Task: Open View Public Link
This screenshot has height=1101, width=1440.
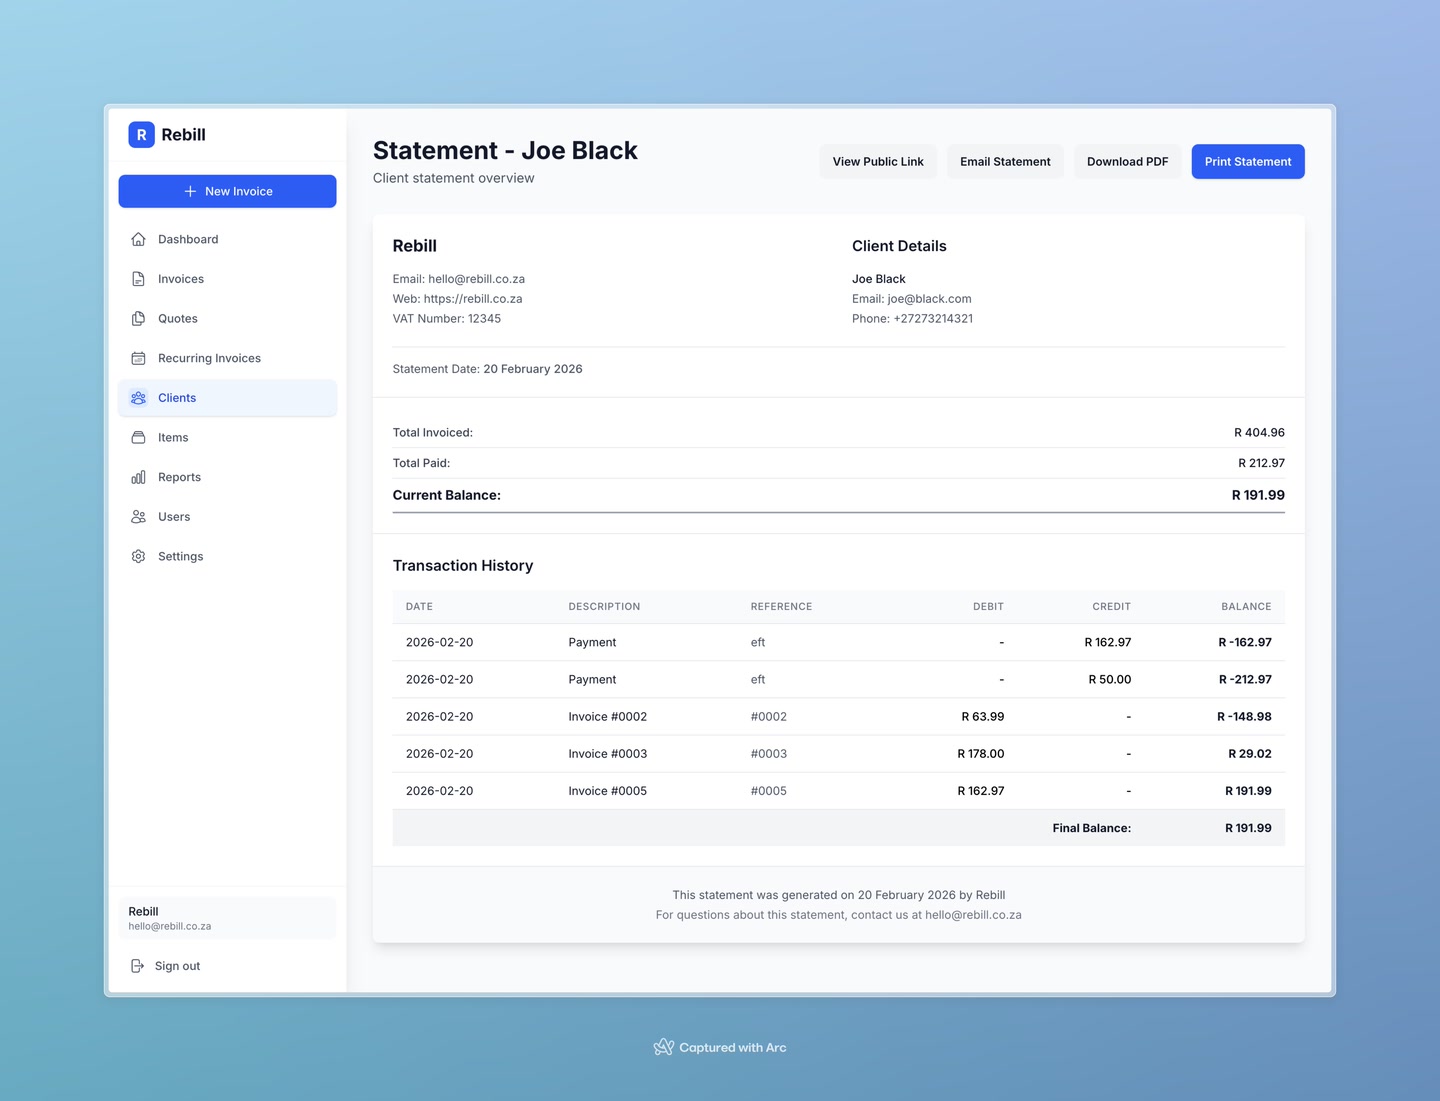Action: pos(878,162)
